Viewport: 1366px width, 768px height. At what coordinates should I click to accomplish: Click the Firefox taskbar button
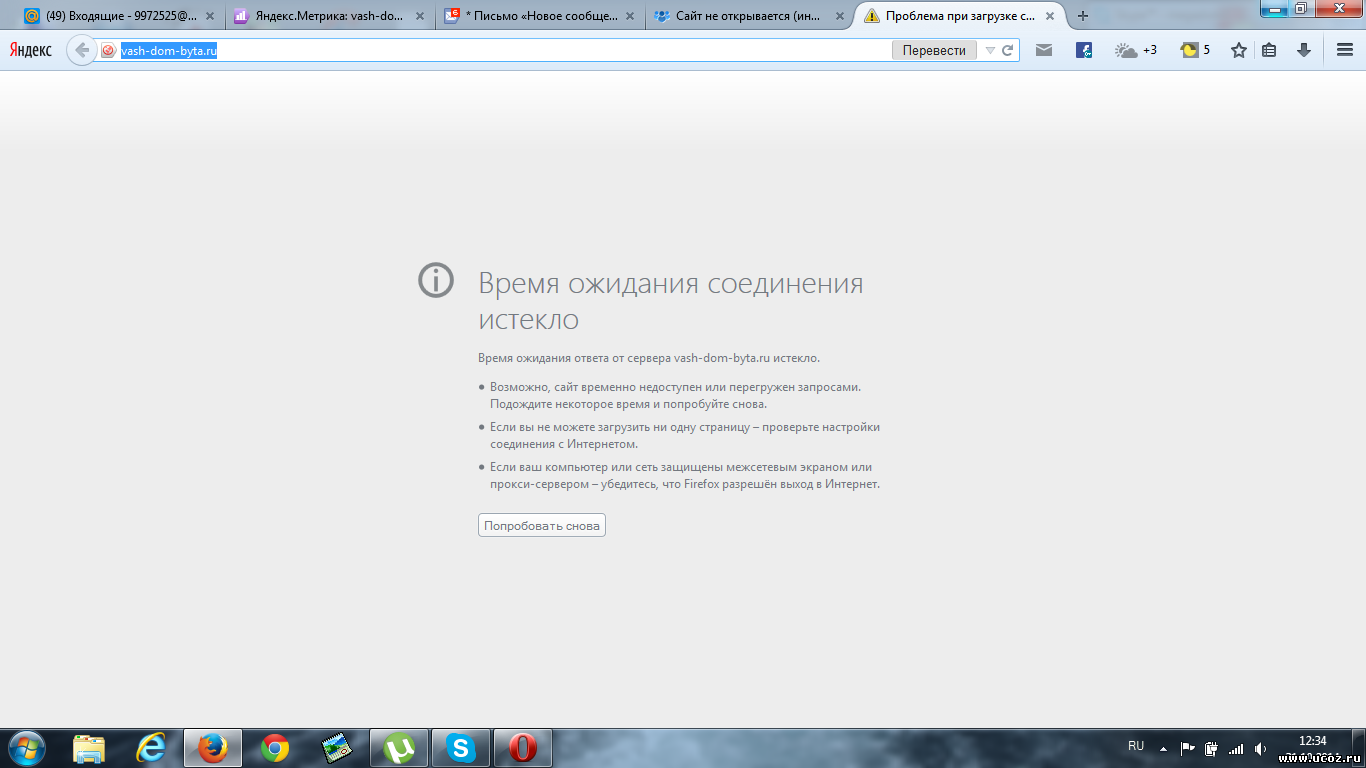pyautogui.click(x=213, y=748)
